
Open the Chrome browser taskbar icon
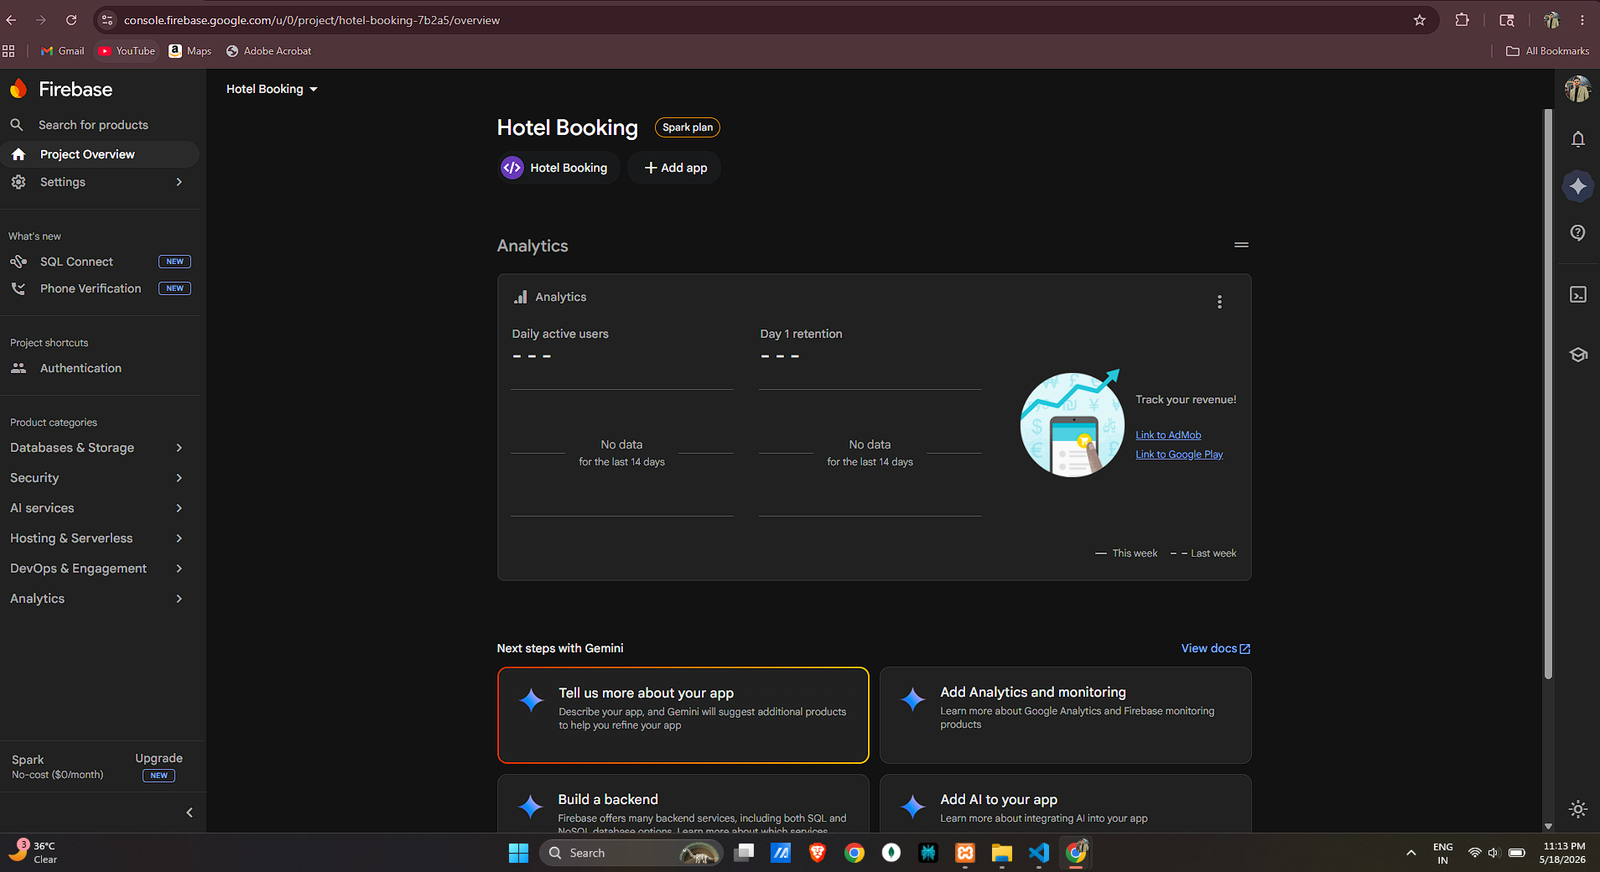click(854, 853)
